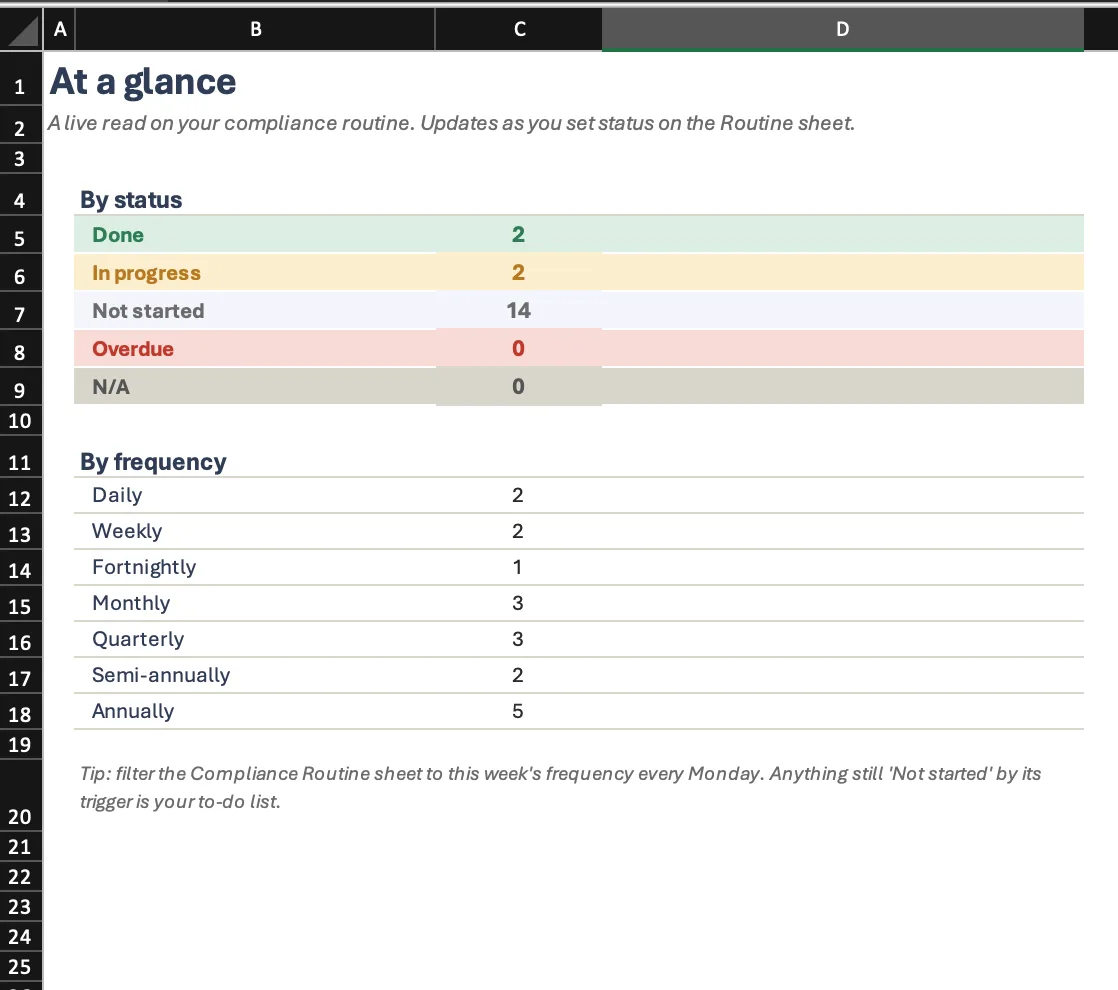The height and width of the screenshot is (990, 1118).
Task: Select the 'Overdue' label cell
Action: [x=255, y=349]
